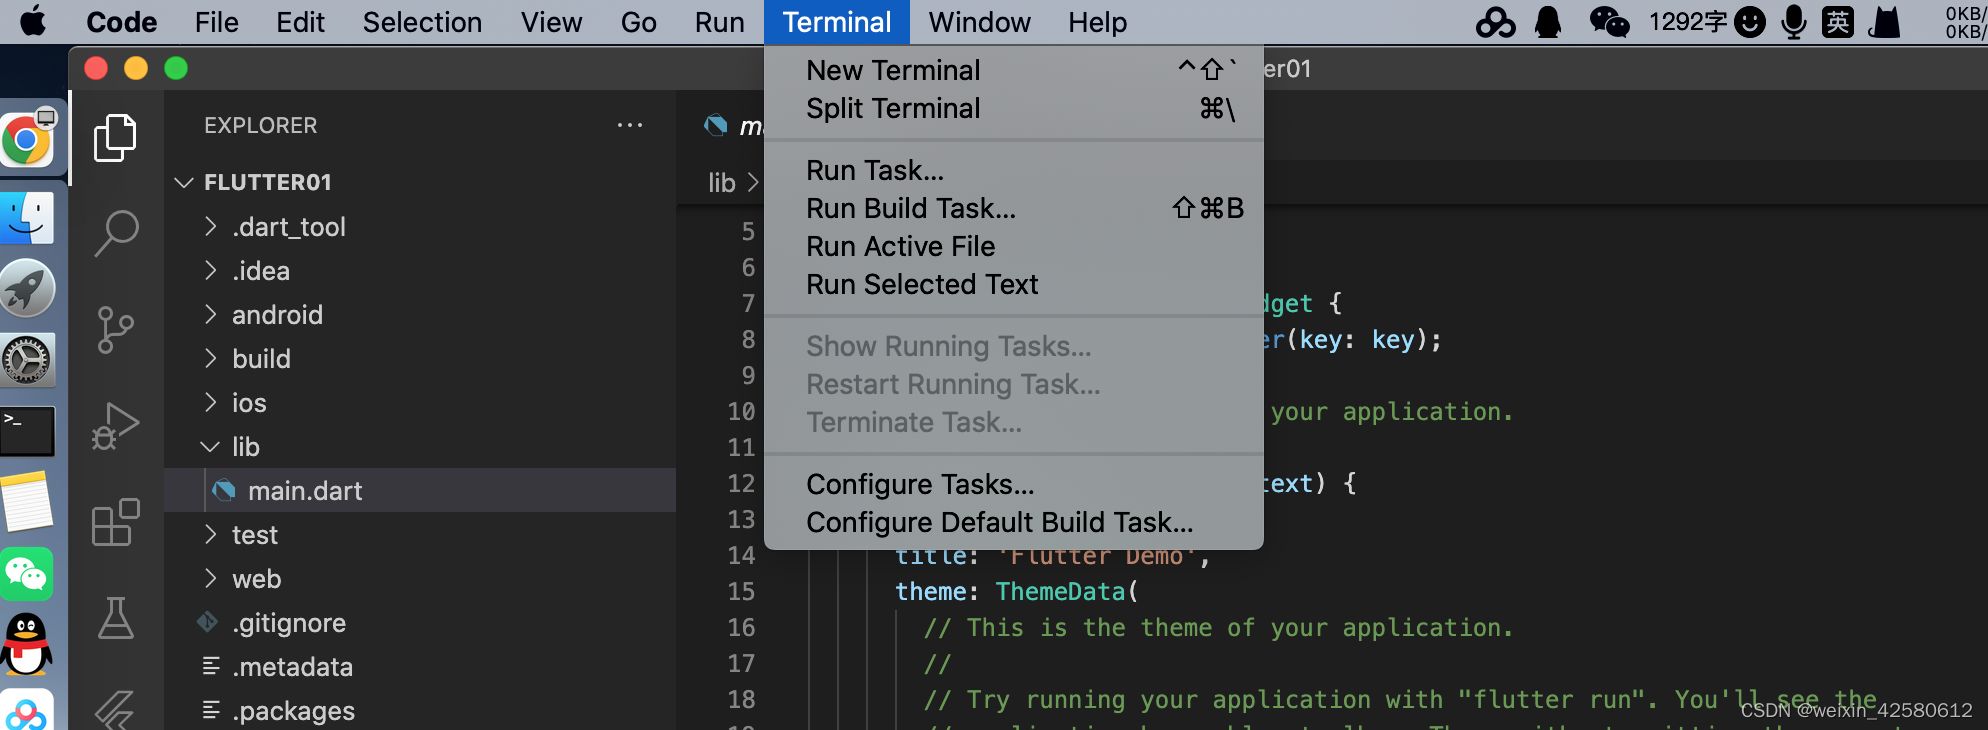The width and height of the screenshot is (1988, 730).
Task: Open the Source Control view
Action: [115, 329]
